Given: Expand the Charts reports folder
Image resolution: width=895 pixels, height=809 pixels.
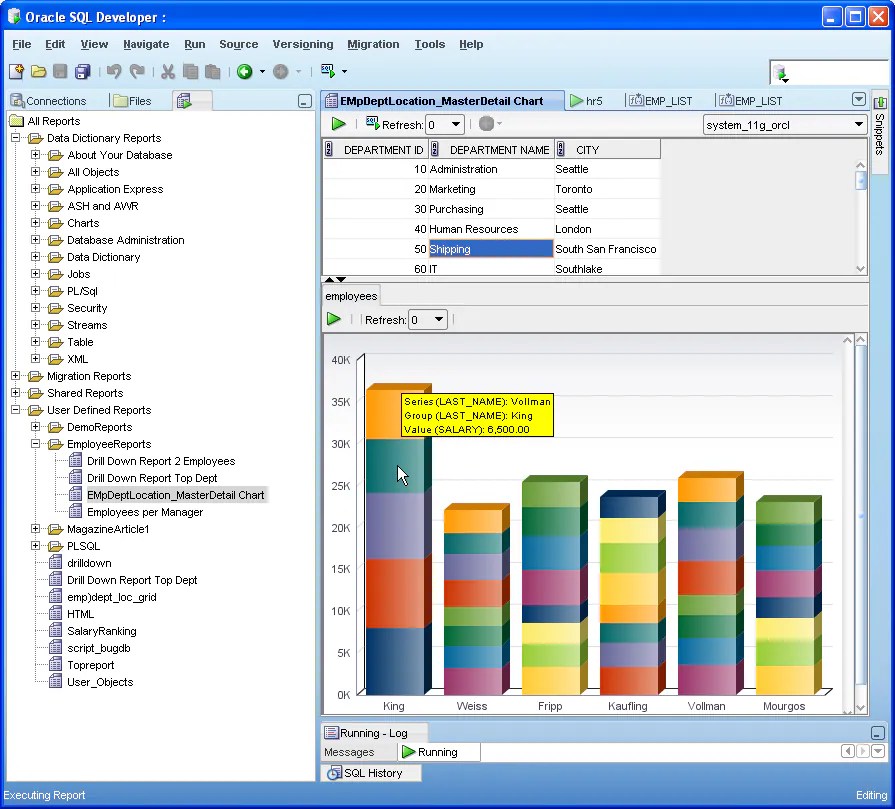Looking at the screenshot, I should point(35,223).
